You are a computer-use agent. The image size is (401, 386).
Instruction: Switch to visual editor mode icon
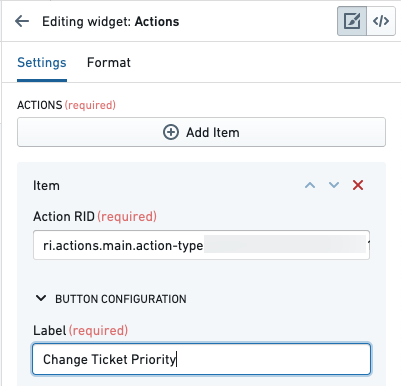point(352,21)
